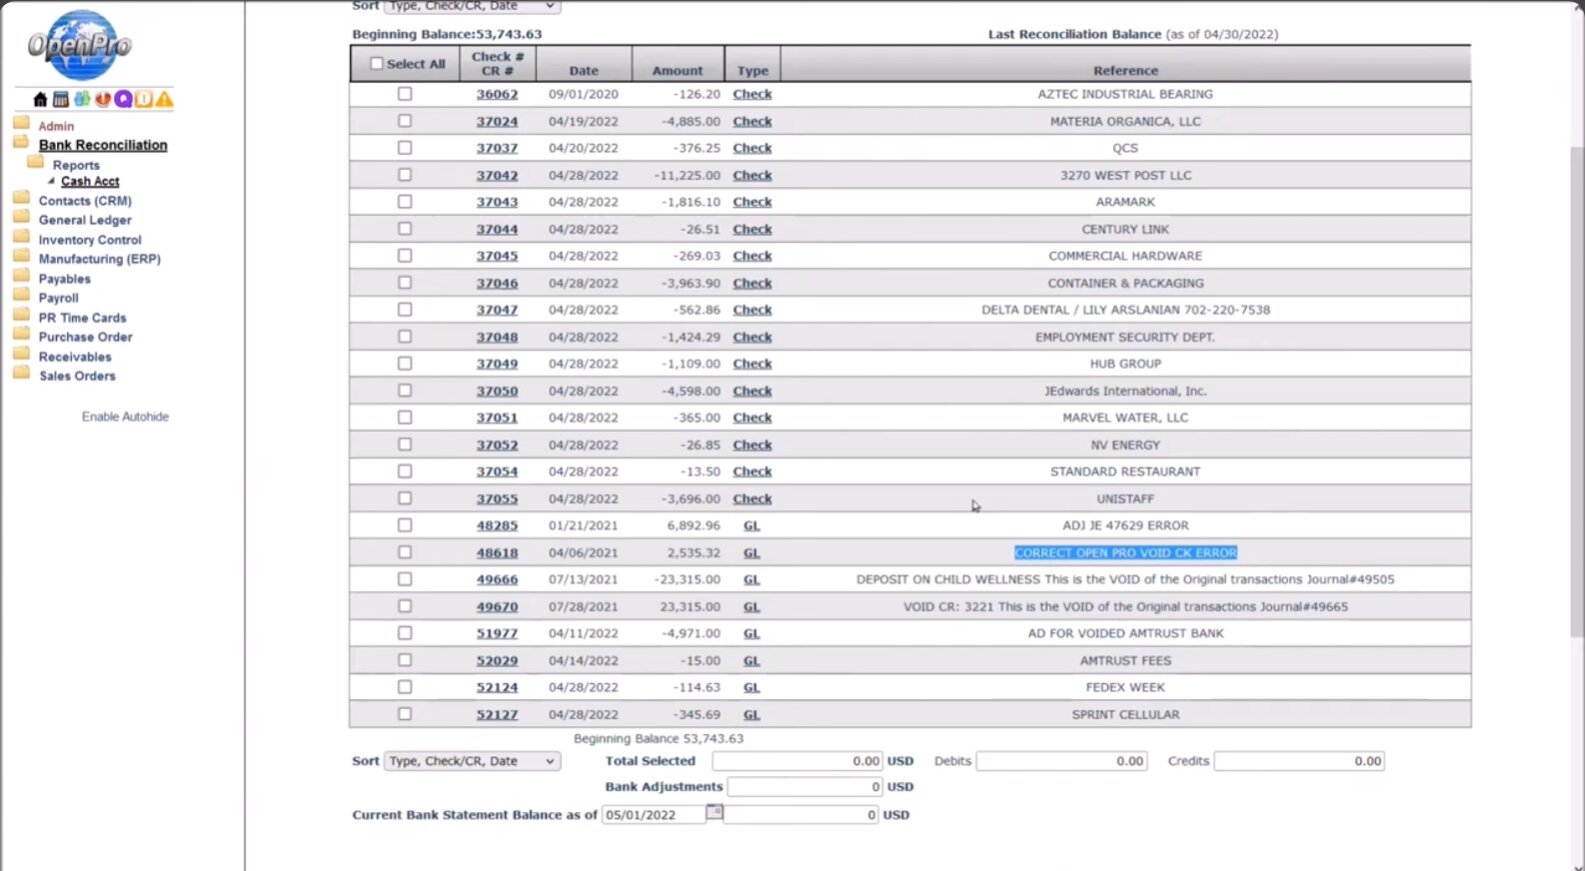Click the Current Bank Statement Balance amount field
Viewport: 1585px width, 871px height.
point(802,815)
